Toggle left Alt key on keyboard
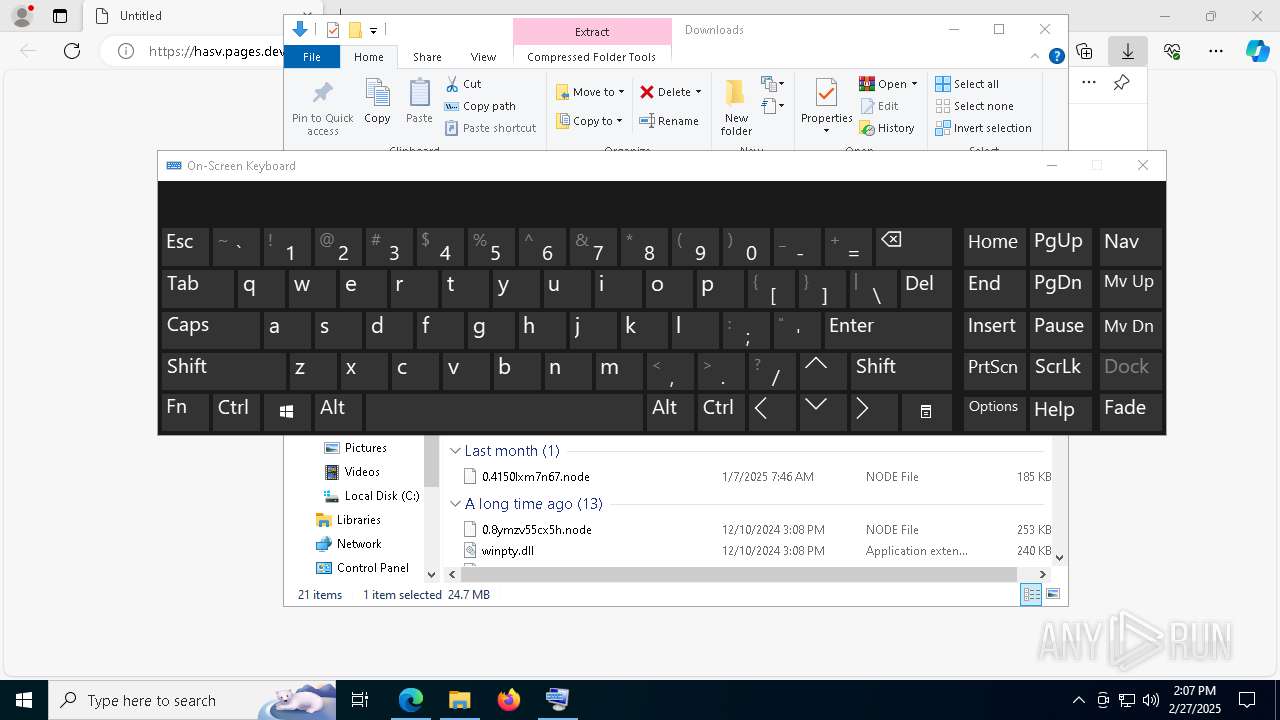The height and width of the screenshot is (720, 1280). point(338,412)
